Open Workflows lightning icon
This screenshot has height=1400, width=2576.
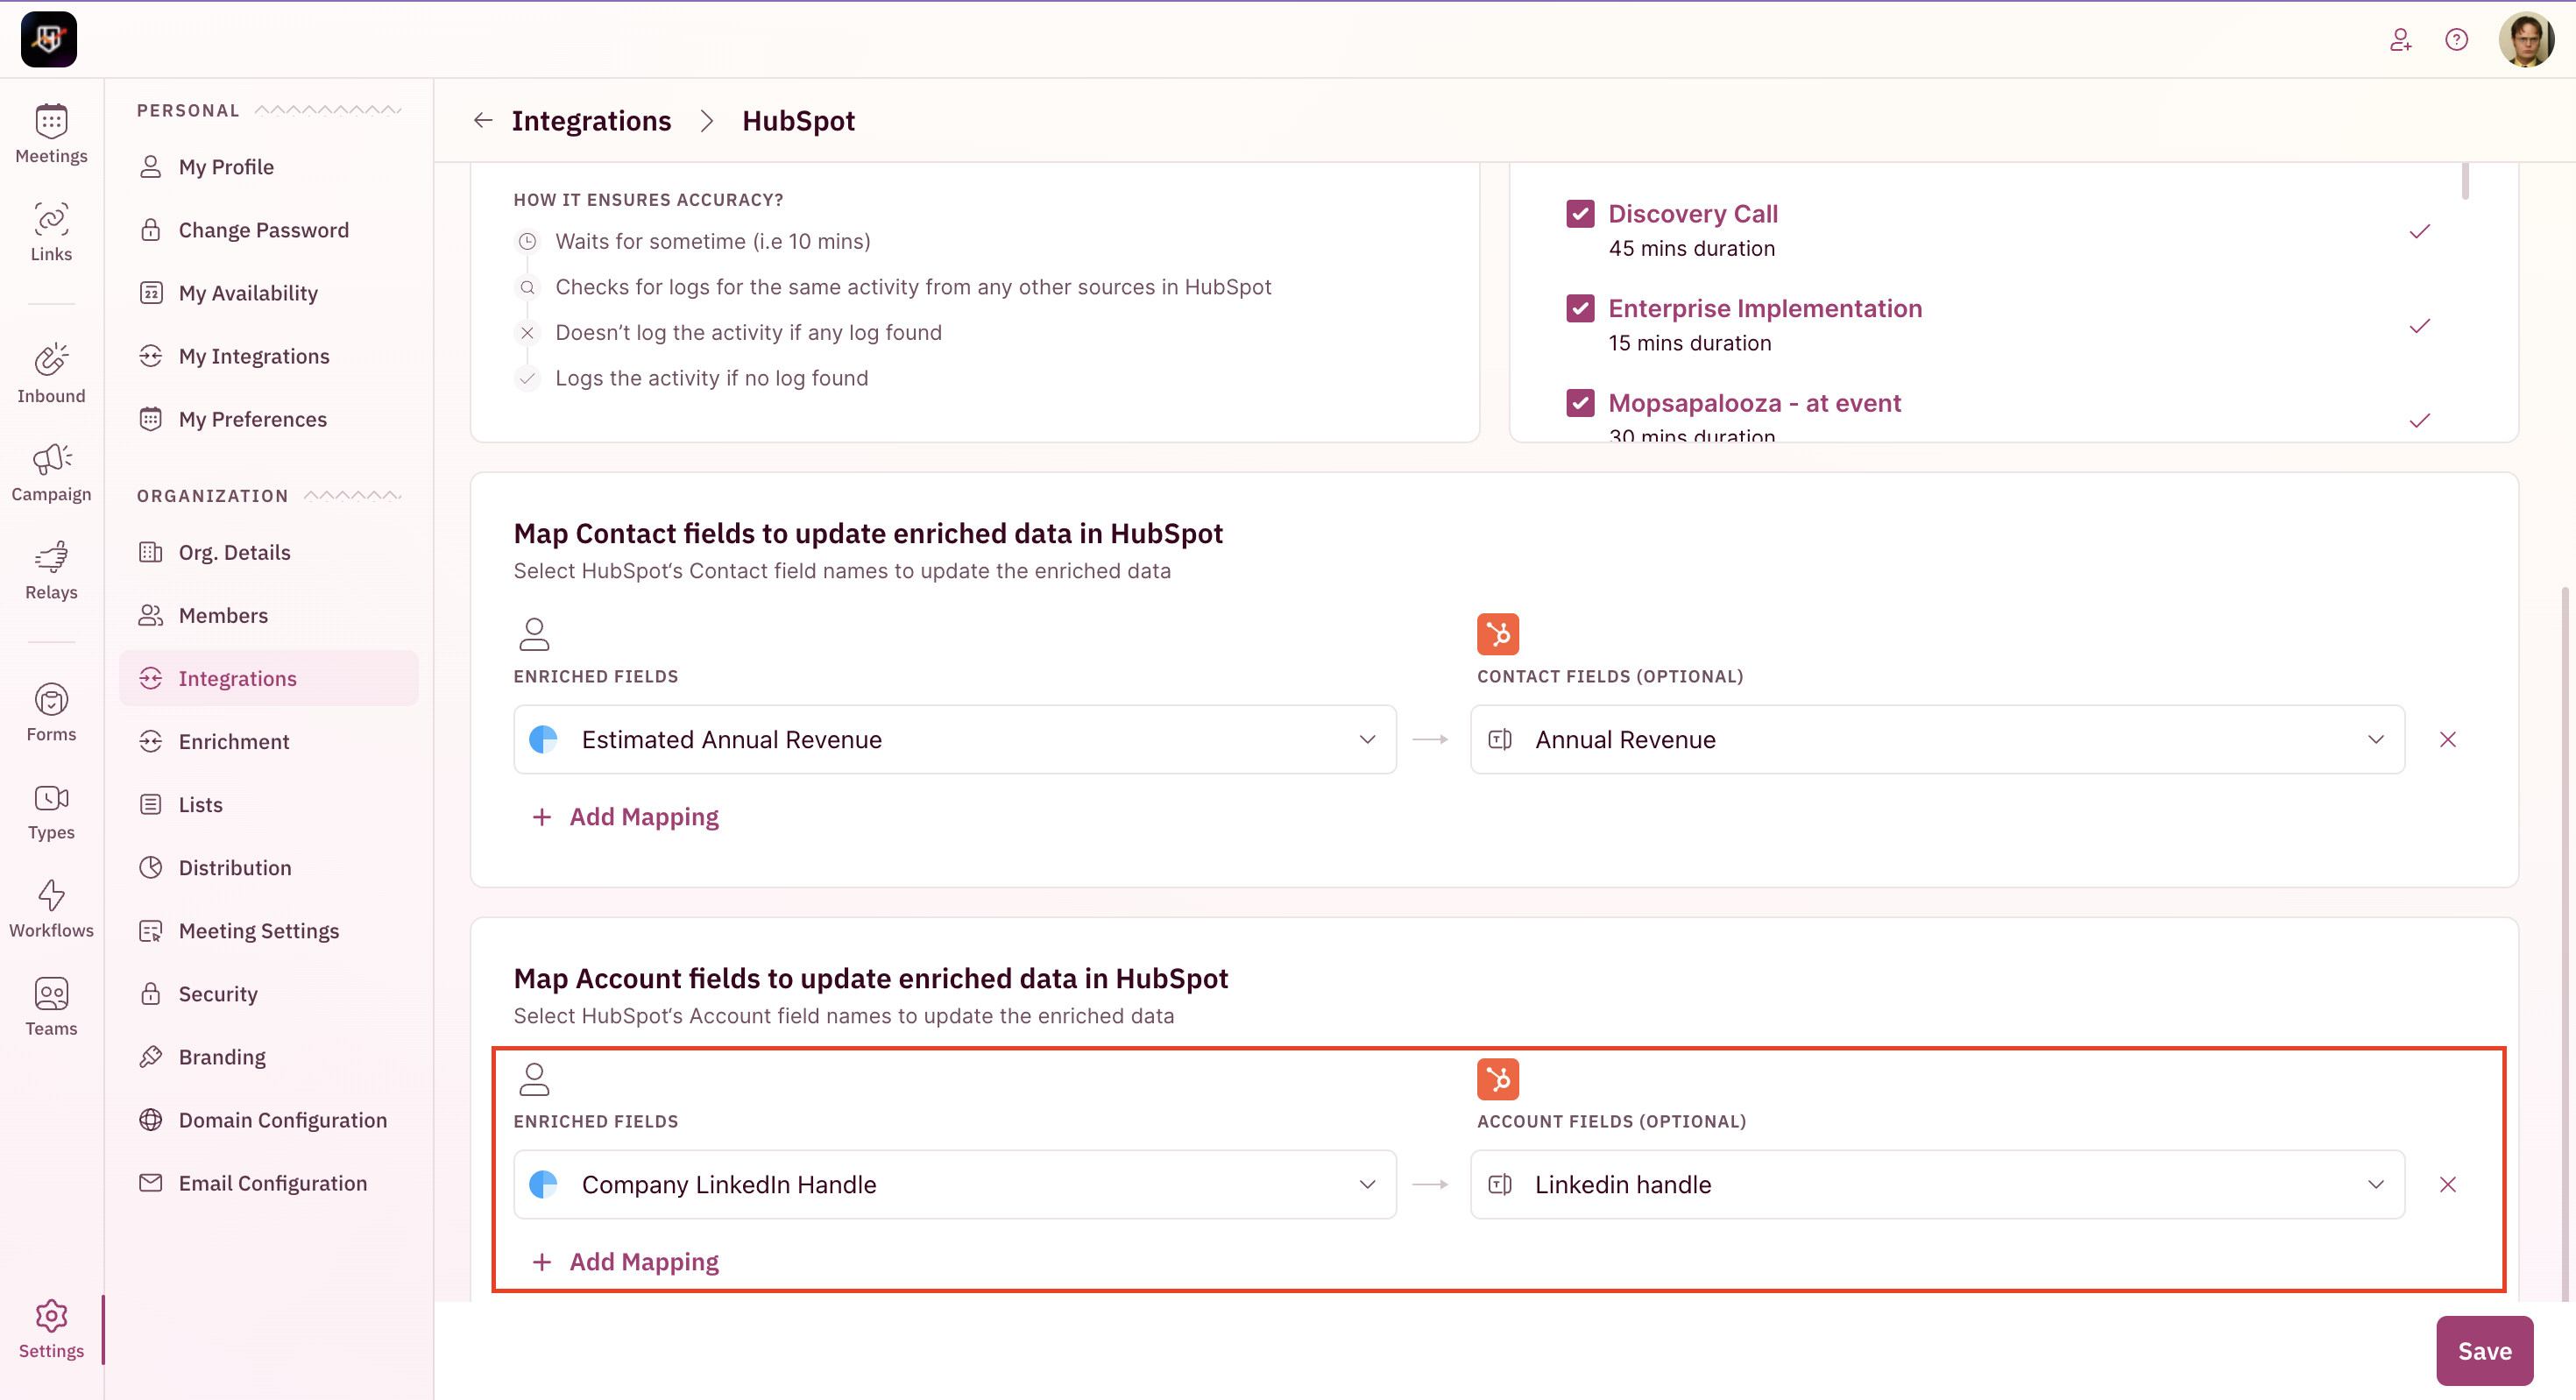(51, 908)
